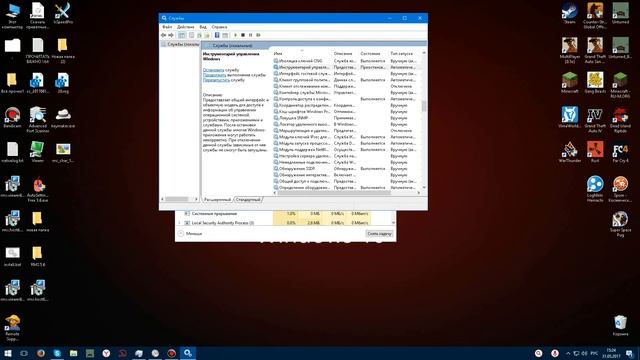Select the Инструментарий управления service row
This screenshot has height=360, width=640.
click(347, 67)
